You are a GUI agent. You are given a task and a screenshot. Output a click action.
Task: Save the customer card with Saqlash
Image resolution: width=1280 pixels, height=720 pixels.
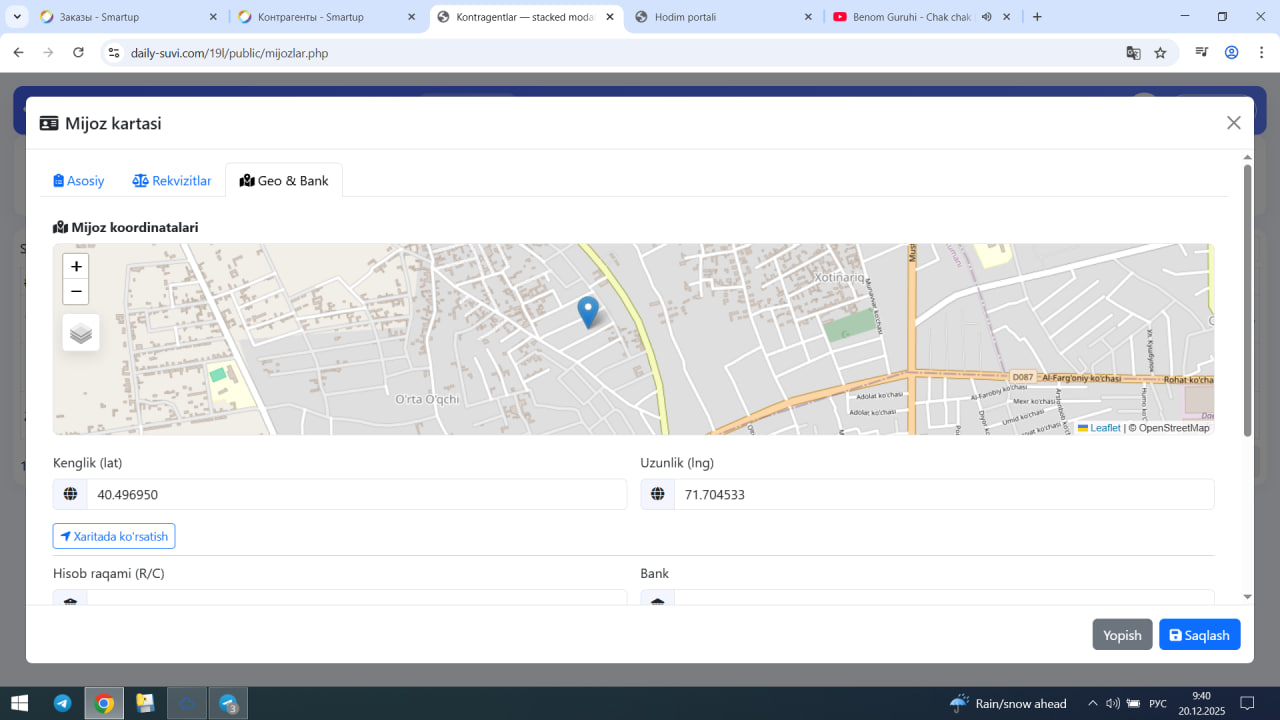pyautogui.click(x=1200, y=635)
